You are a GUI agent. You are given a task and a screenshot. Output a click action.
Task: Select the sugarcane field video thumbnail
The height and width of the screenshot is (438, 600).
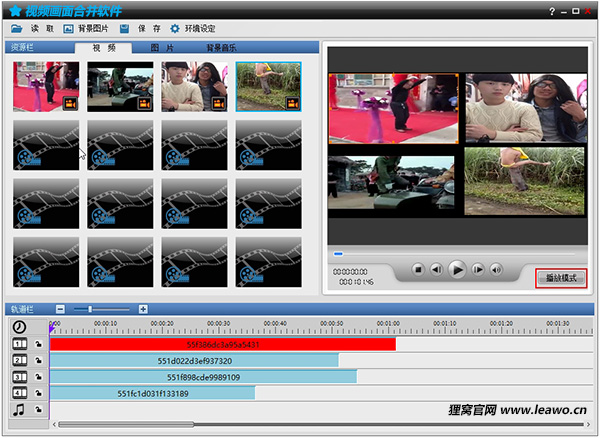(269, 87)
